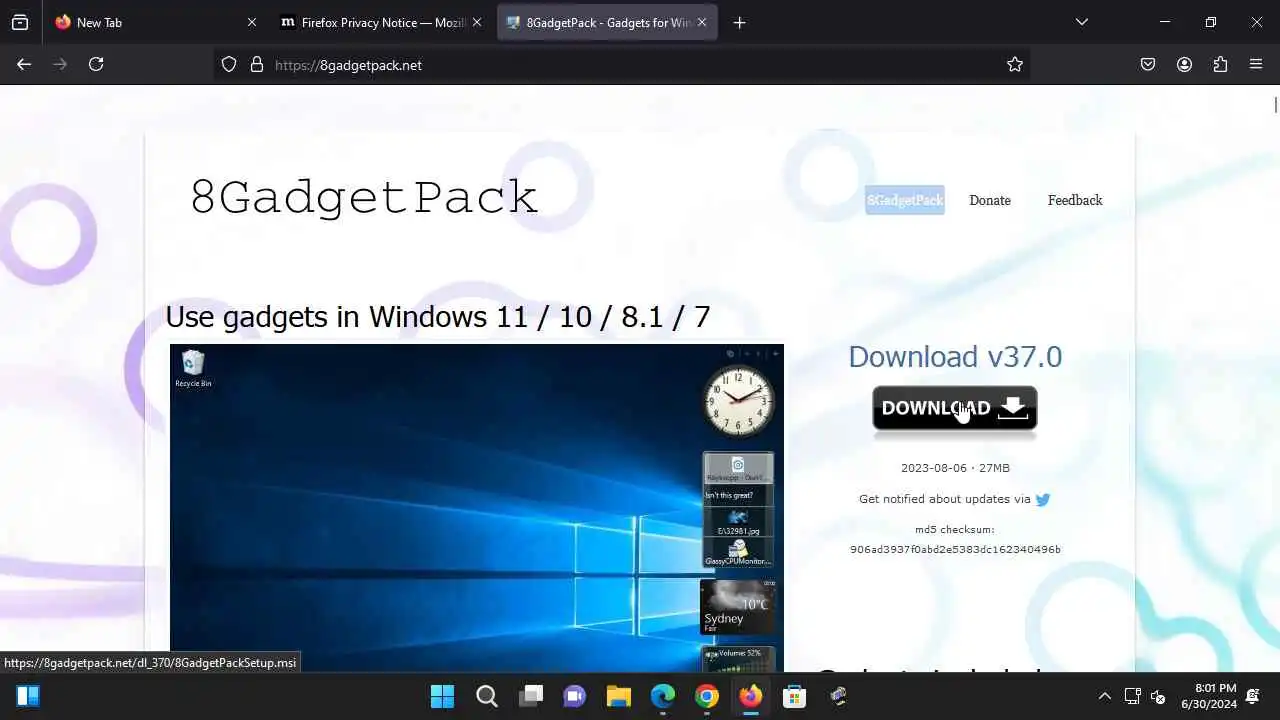
Task: Open Task View on taskbar
Action: pos(530,696)
